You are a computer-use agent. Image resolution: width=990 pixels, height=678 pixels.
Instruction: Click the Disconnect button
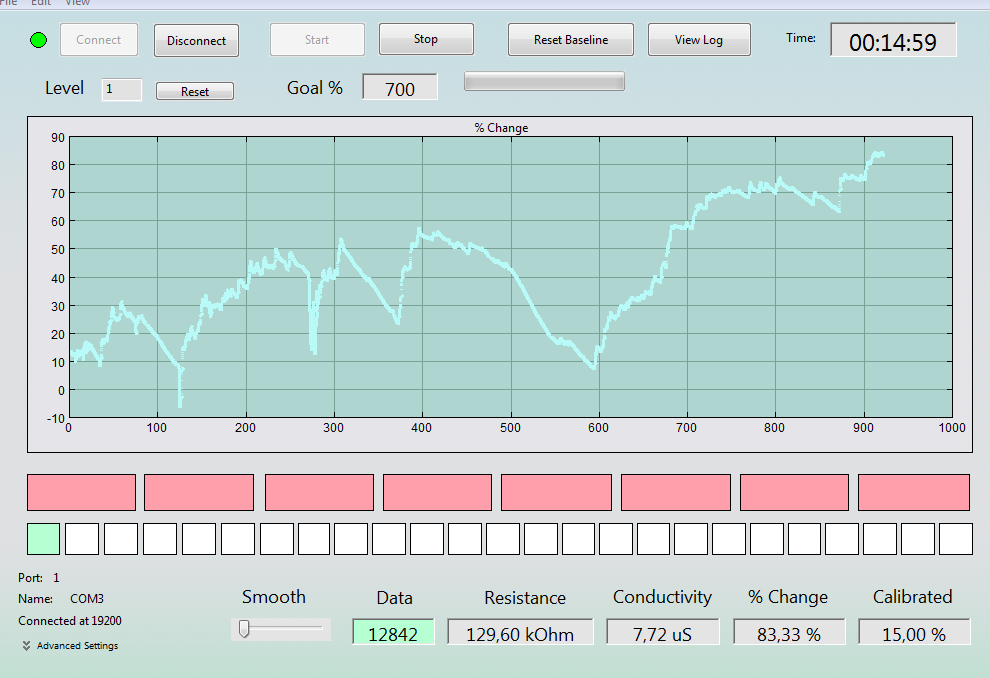click(196, 40)
